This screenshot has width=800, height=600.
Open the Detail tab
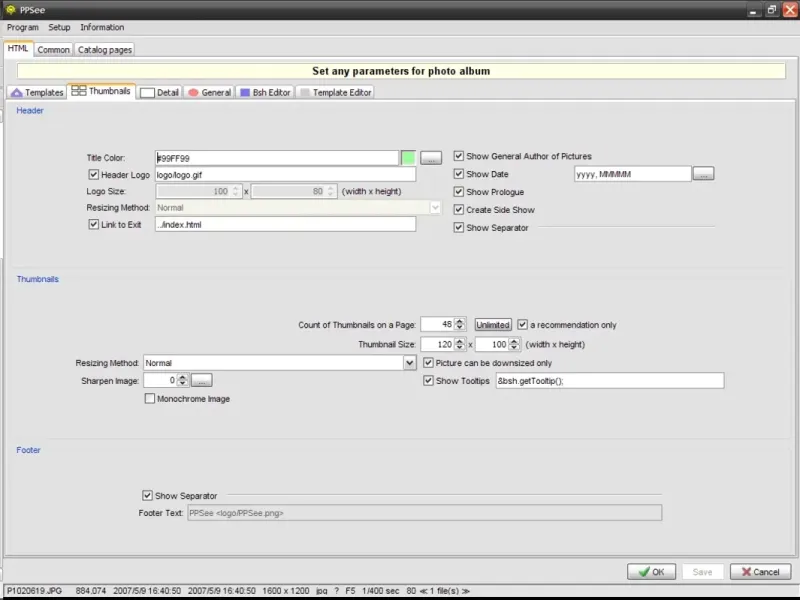point(160,92)
